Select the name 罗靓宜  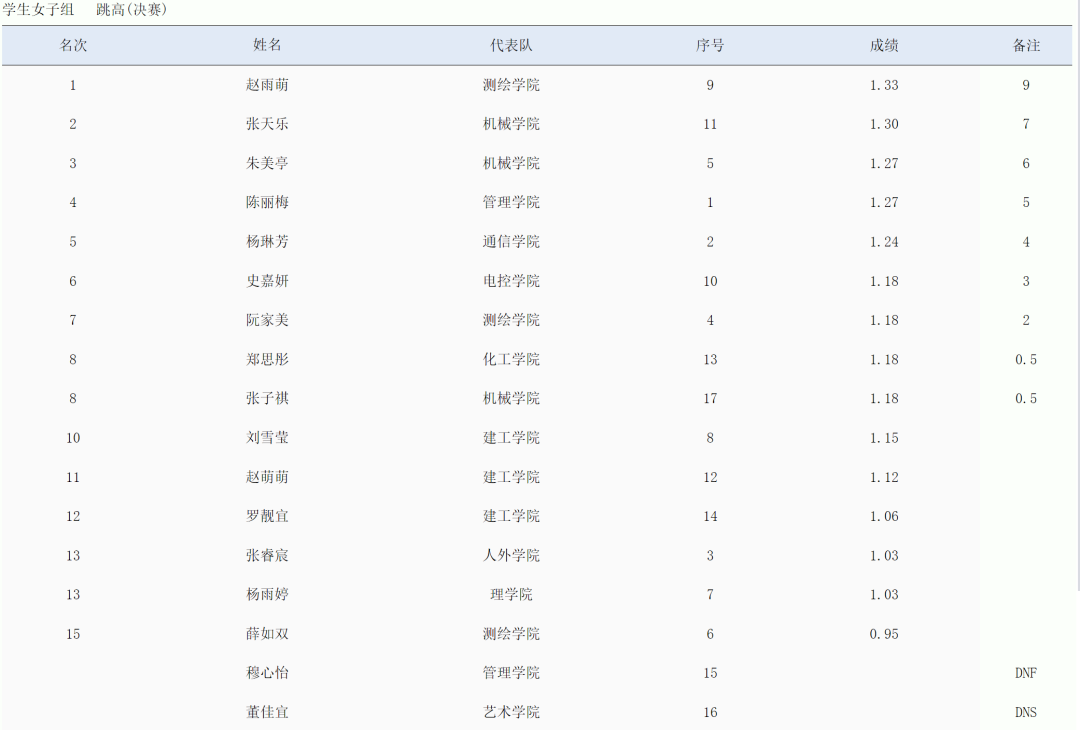coord(267,516)
